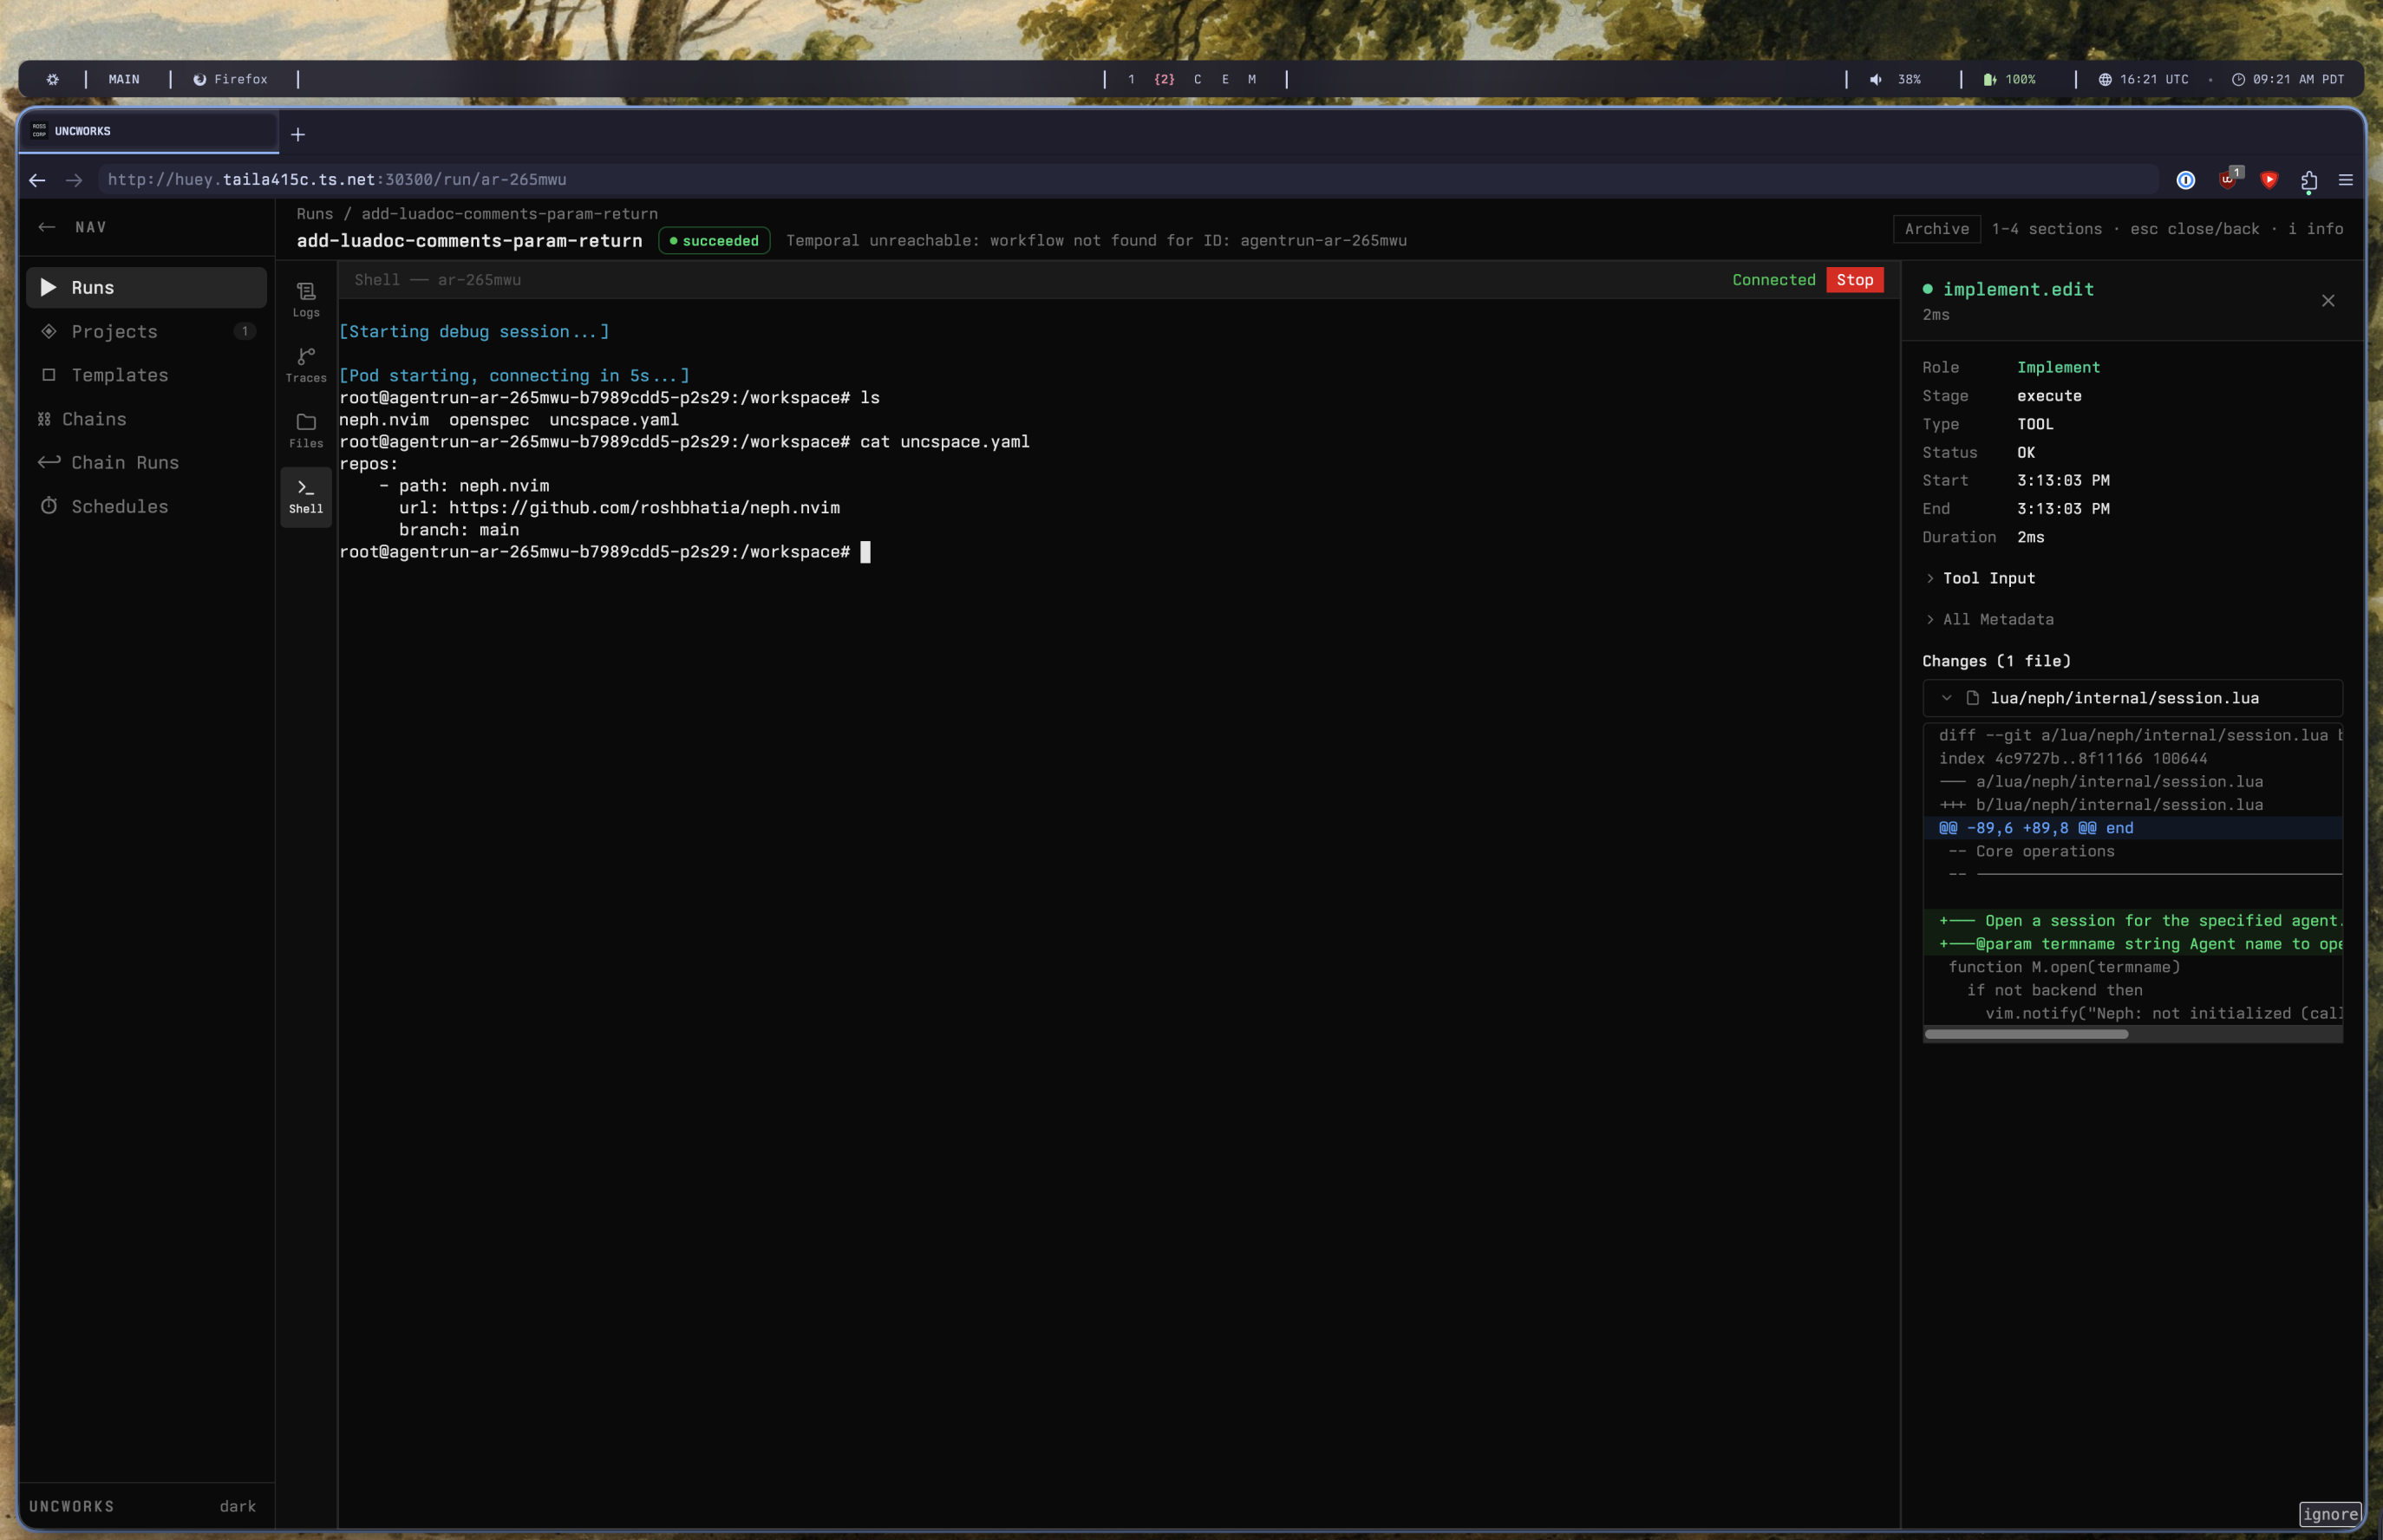Open the Traces panel icon
This screenshot has width=2383, height=1540.
tap(306, 365)
